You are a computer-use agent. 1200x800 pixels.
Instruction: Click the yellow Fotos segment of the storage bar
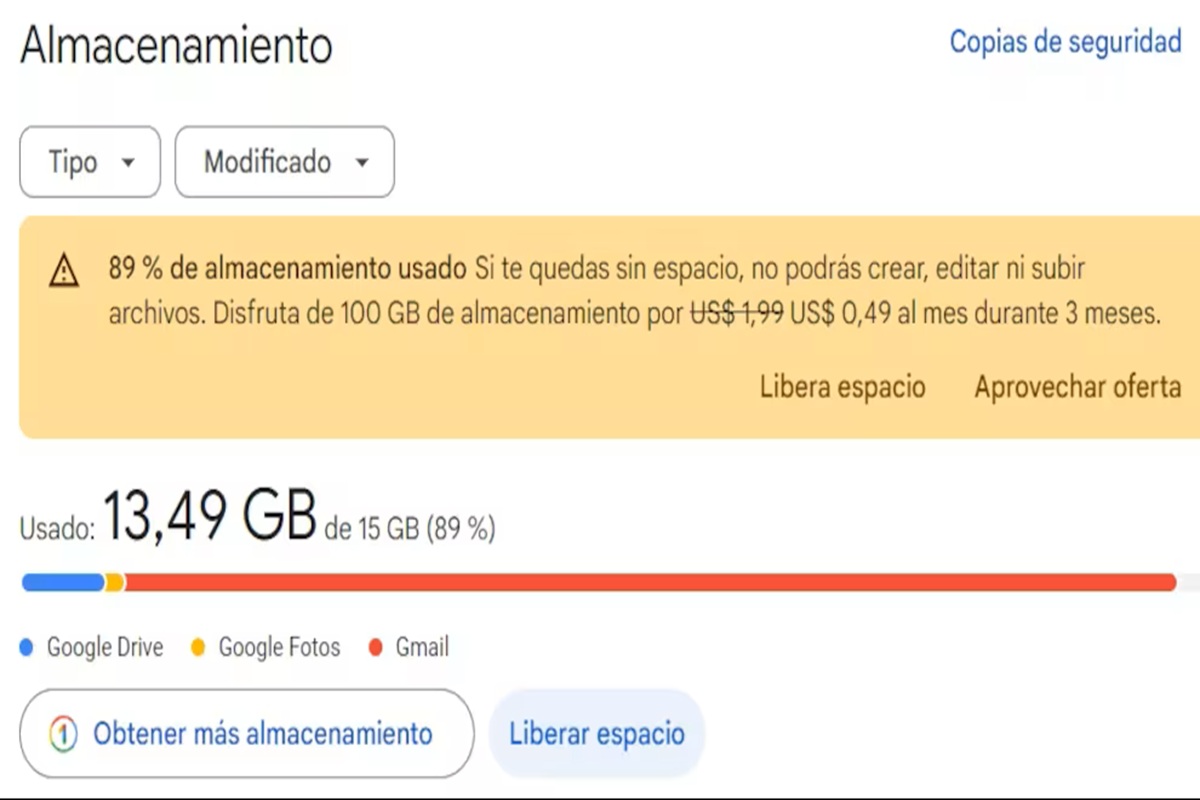pyautogui.click(x=115, y=582)
